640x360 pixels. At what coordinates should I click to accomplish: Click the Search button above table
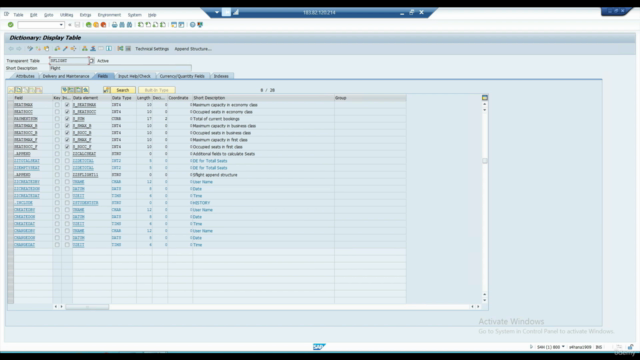pyautogui.click(x=122, y=90)
